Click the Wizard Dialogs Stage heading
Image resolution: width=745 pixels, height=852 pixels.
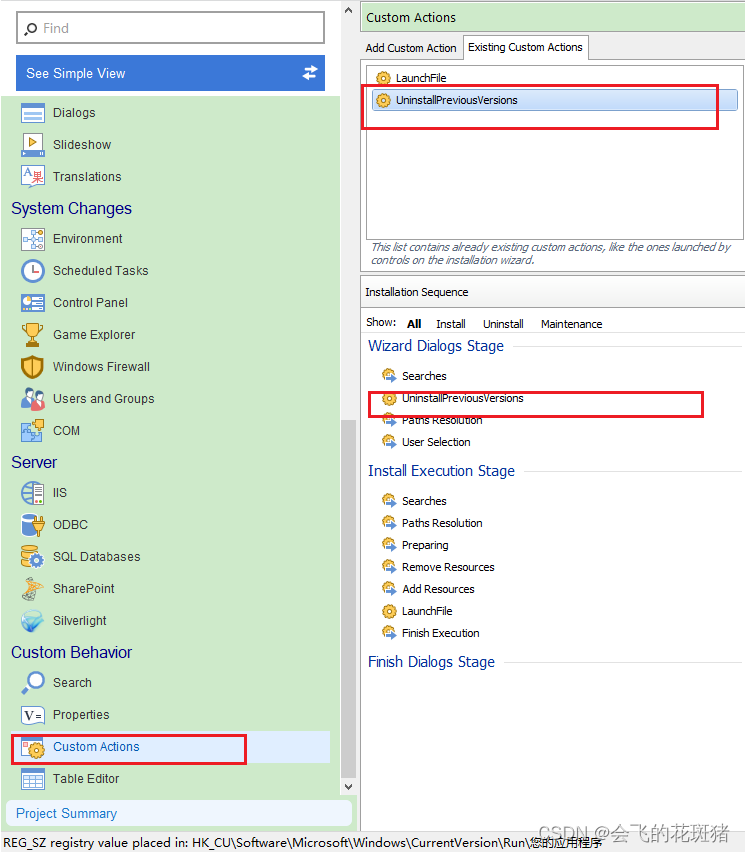click(436, 346)
